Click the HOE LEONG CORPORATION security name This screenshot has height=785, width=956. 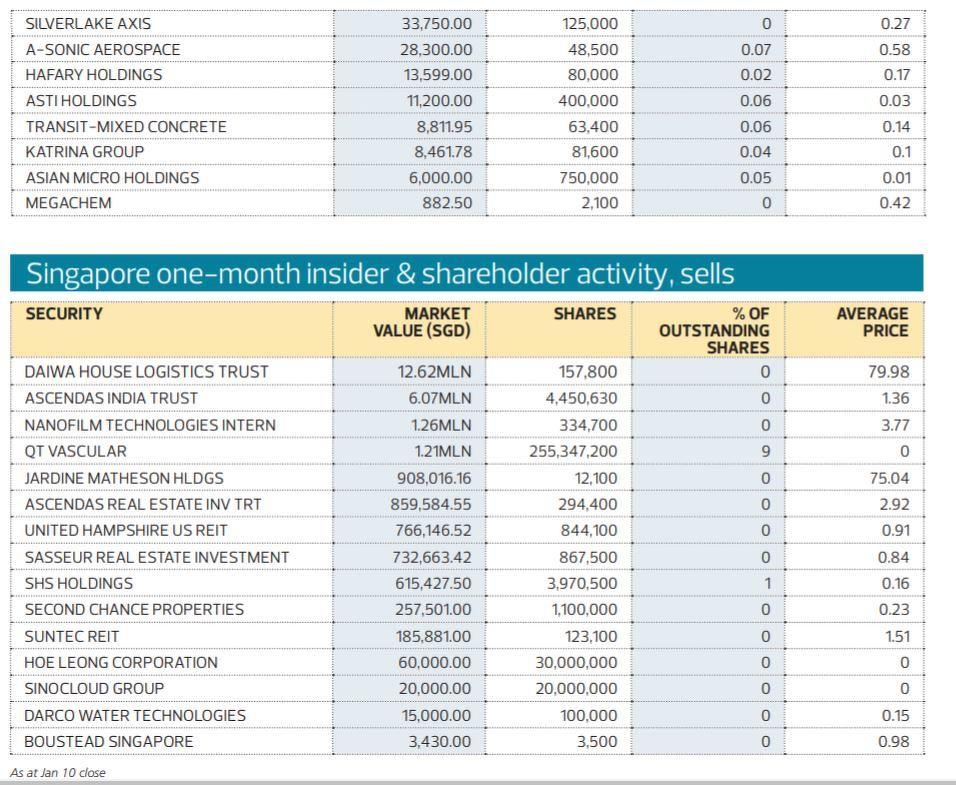pyautogui.click(x=120, y=662)
